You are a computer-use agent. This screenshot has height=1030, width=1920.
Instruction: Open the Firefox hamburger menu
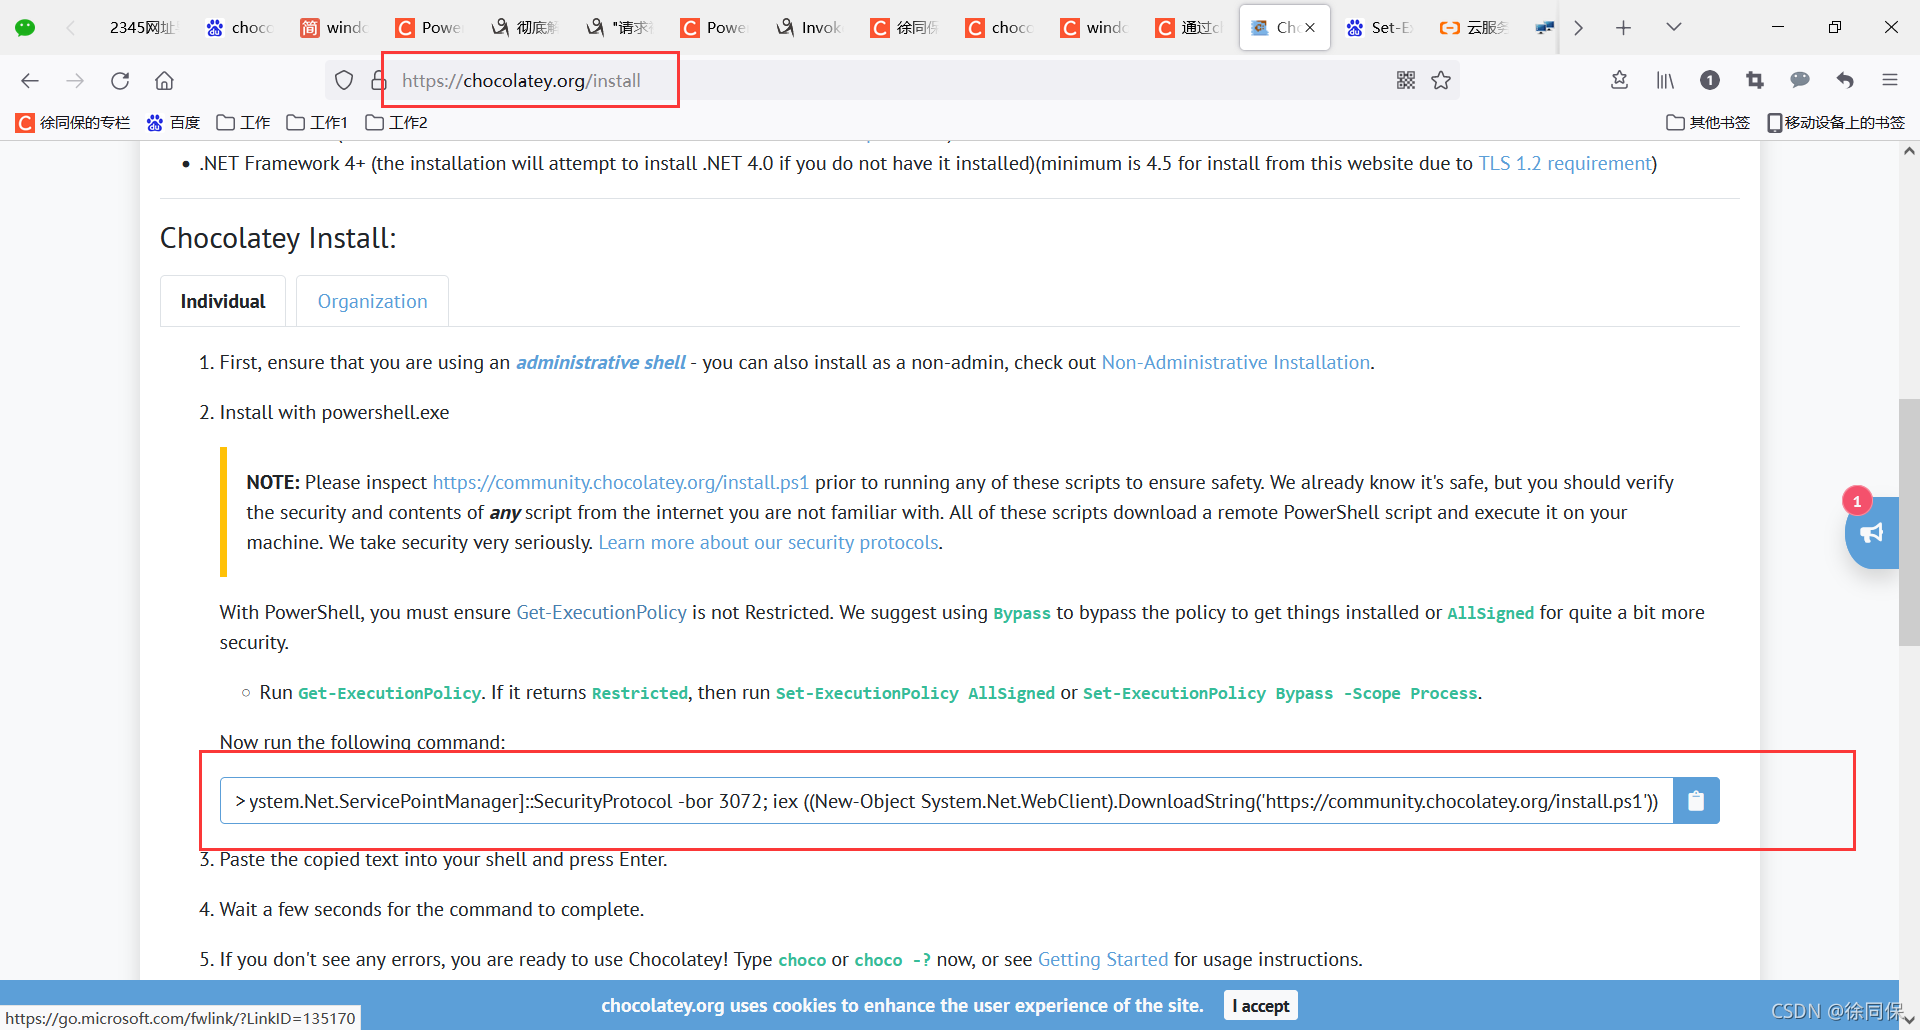[x=1890, y=81]
